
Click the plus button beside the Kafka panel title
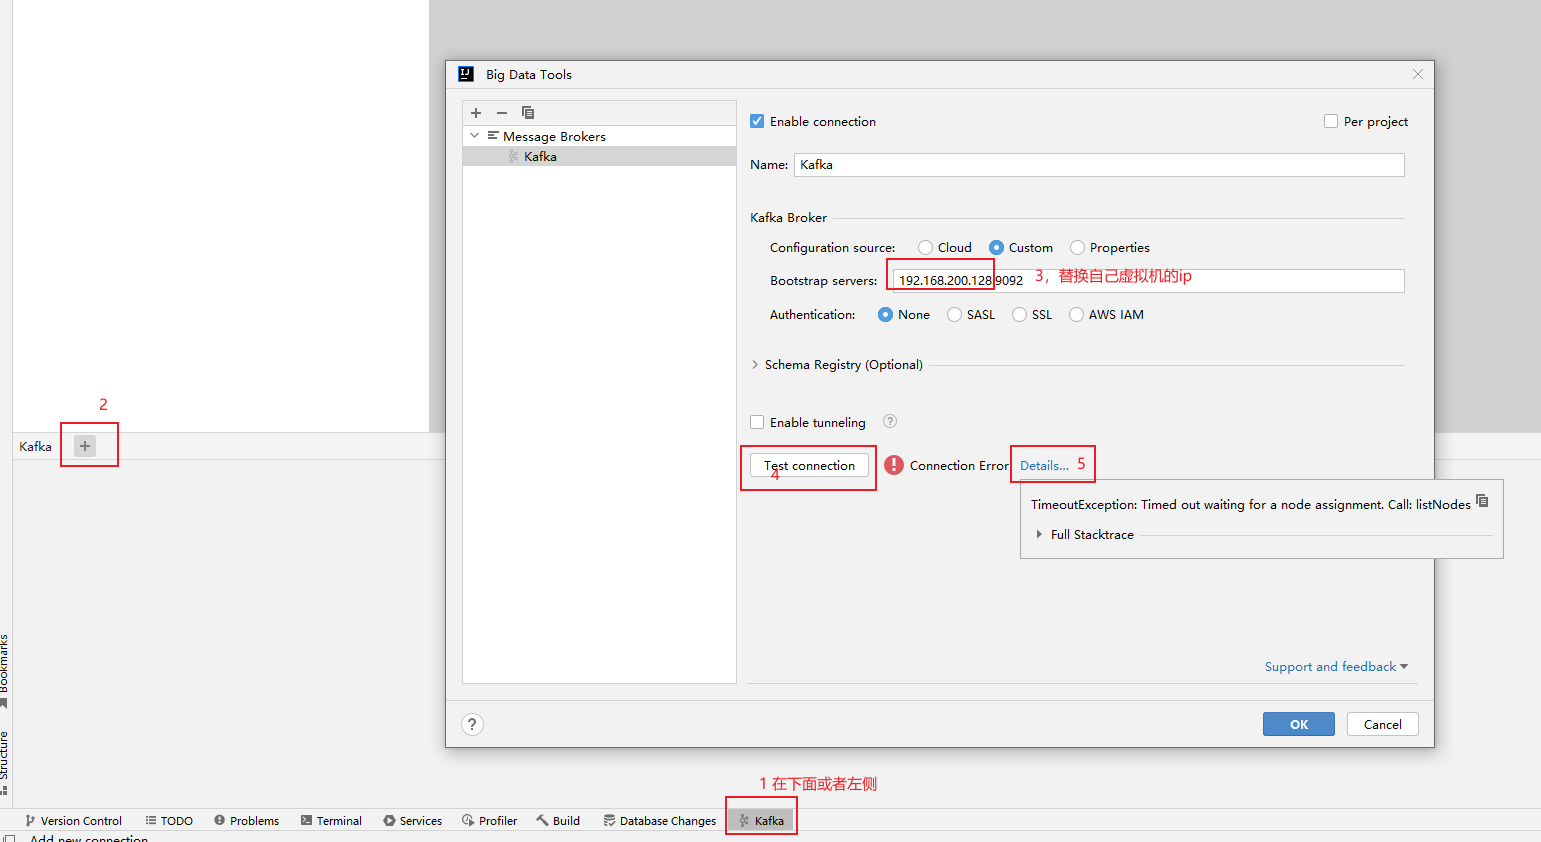85,446
